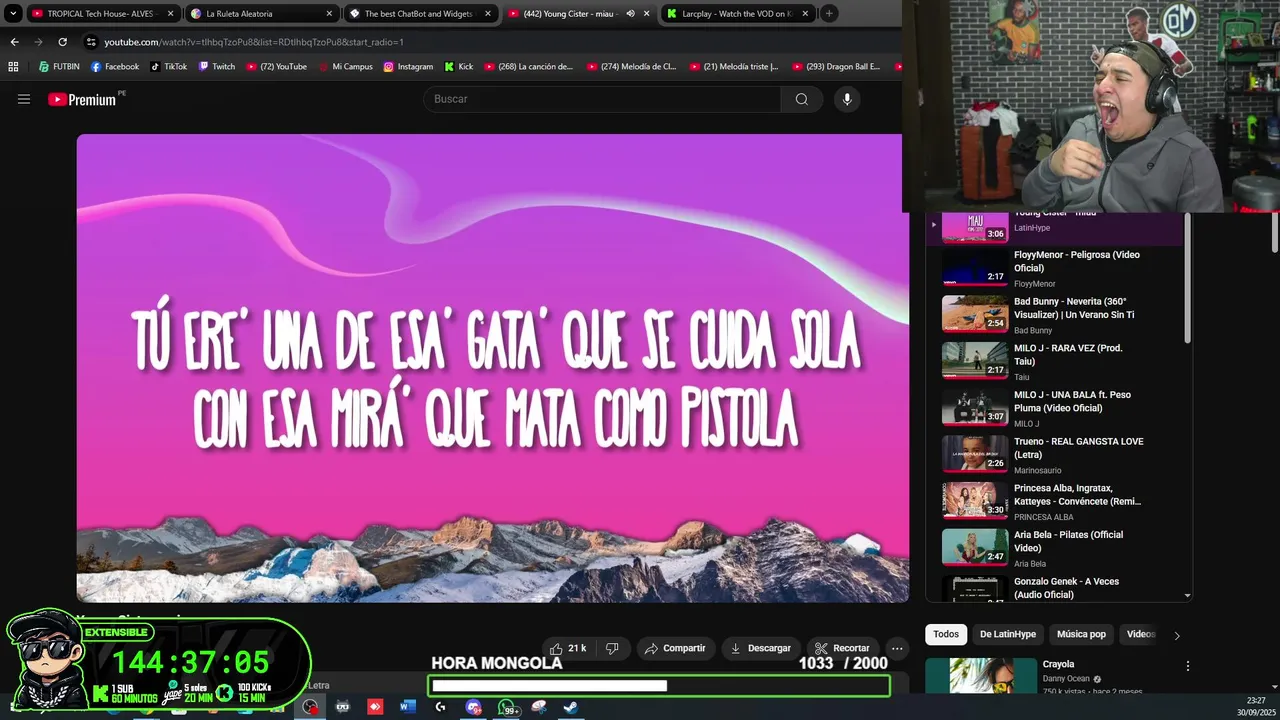Click the playlist scrollbar thumb
The height and width of the screenshot is (720, 1280).
click(x=1188, y=280)
